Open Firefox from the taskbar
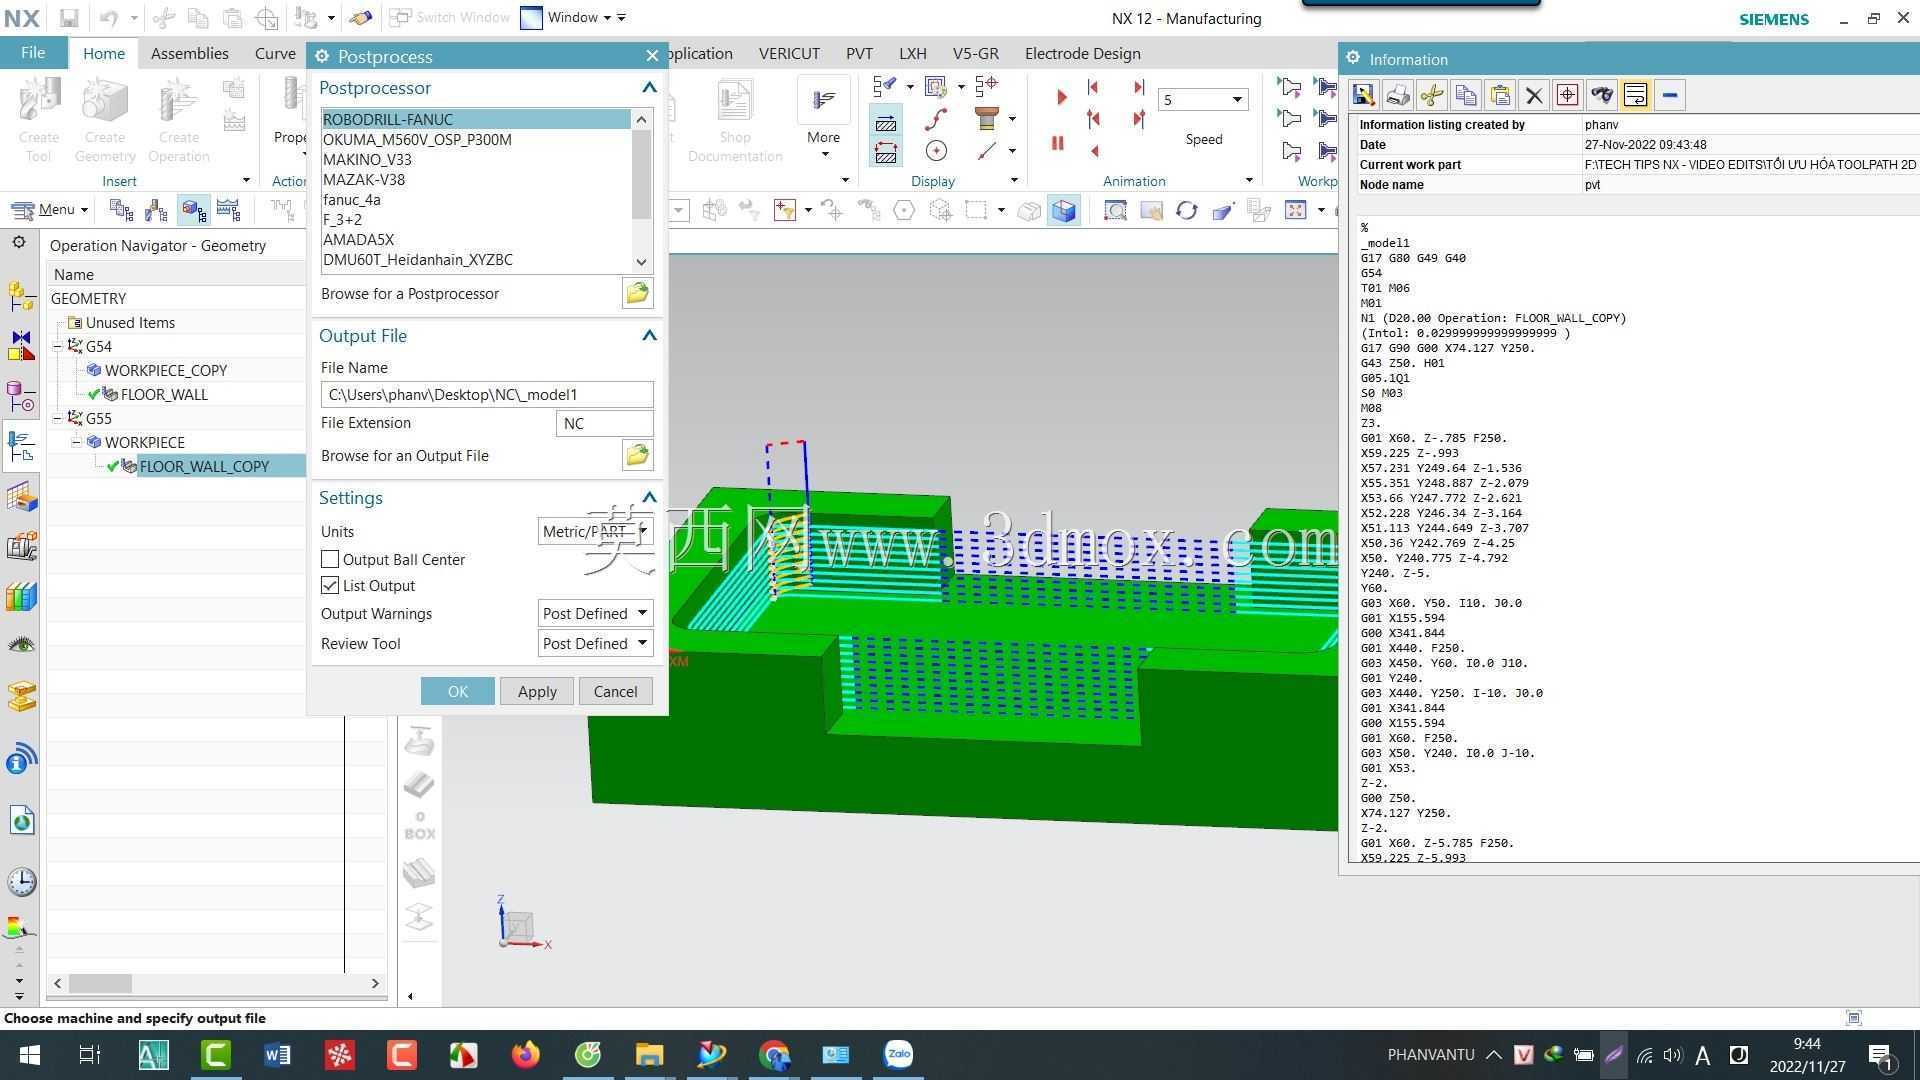 525,1054
